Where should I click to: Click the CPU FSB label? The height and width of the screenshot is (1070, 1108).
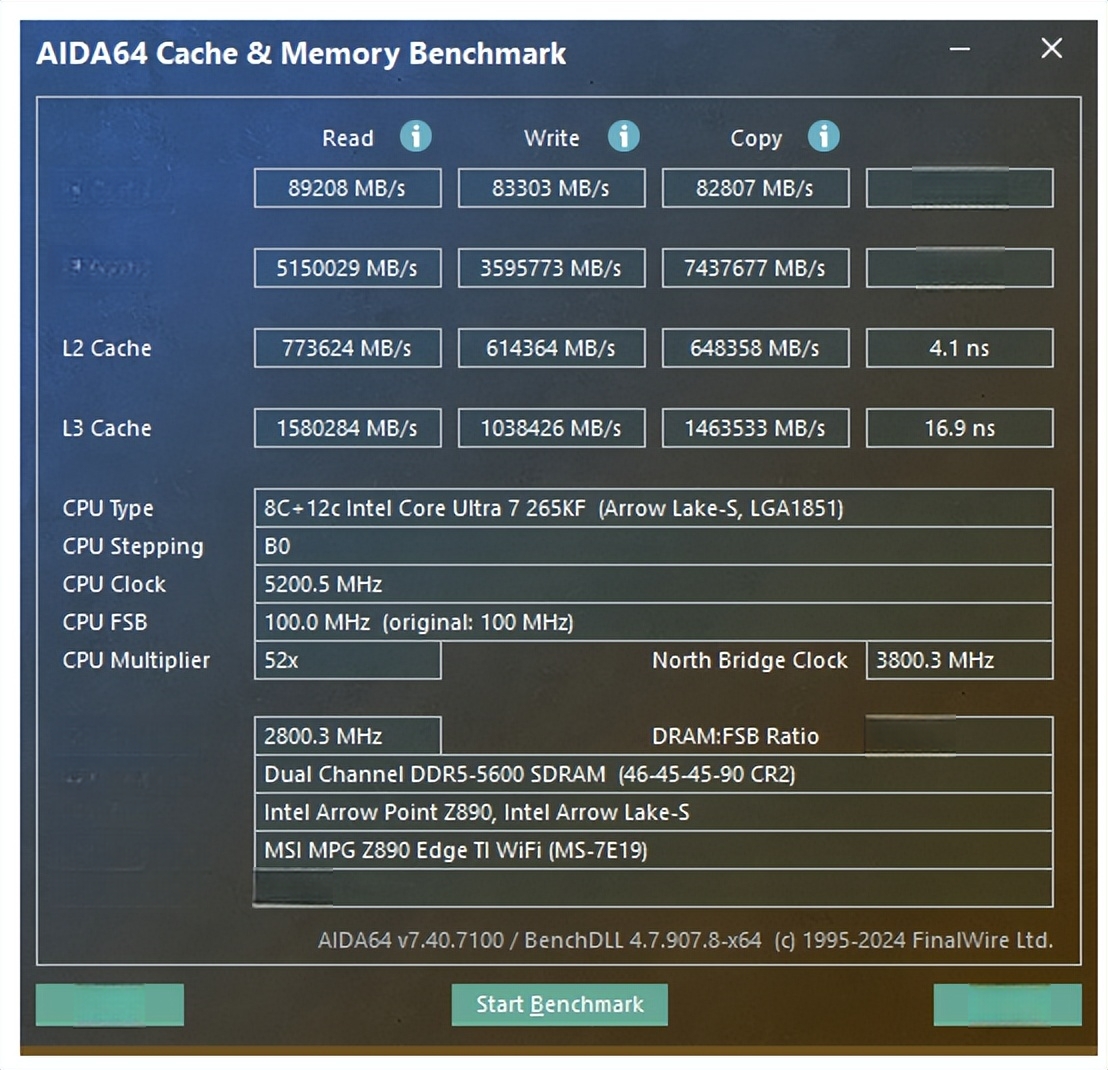point(105,623)
